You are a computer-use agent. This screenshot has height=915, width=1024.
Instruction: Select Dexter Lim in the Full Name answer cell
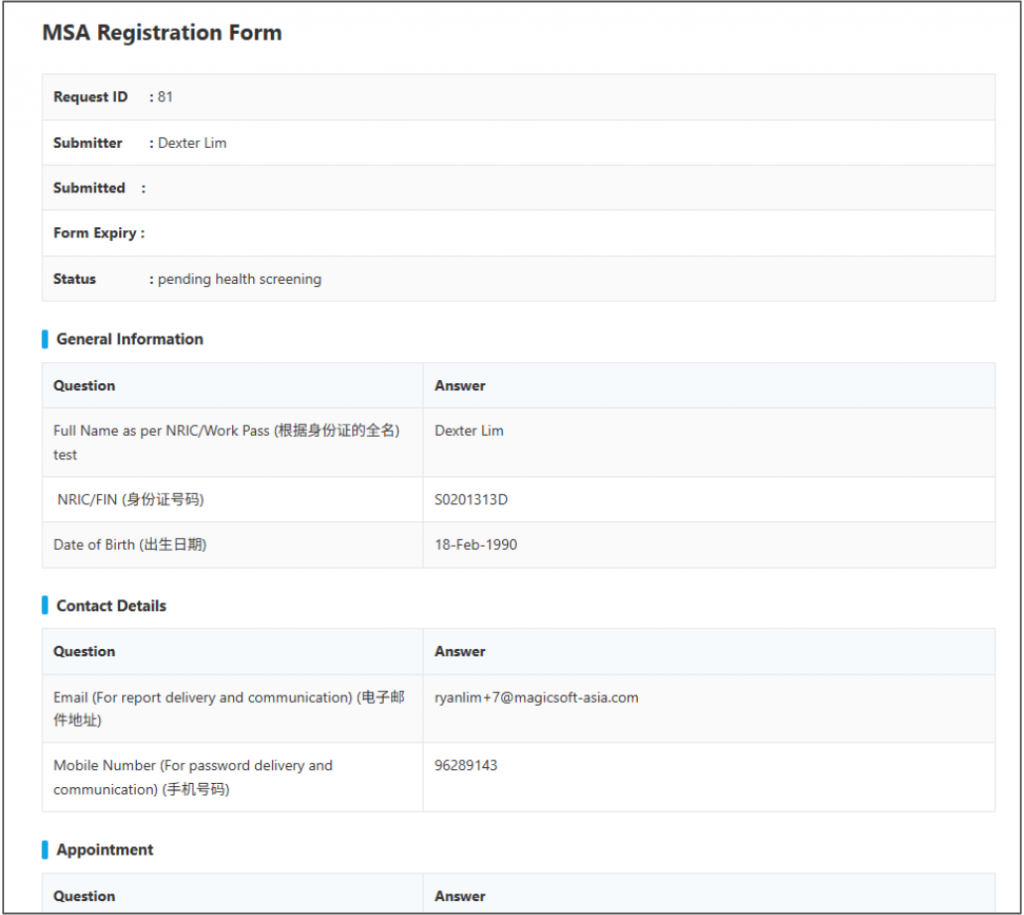pyautogui.click(x=469, y=431)
